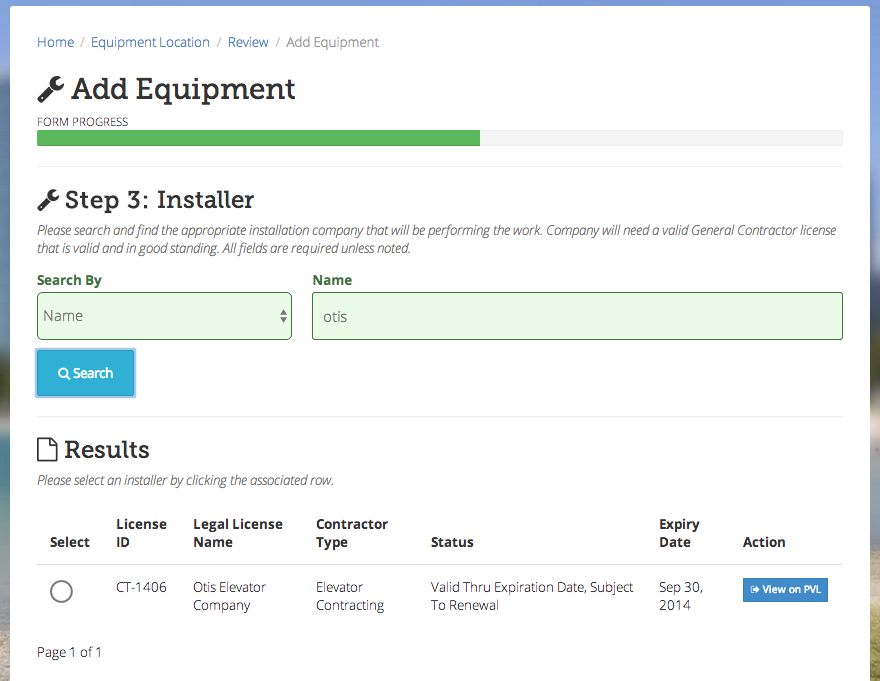This screenshot has height=681, width=880.
Task: Click the Action column header
Action: coord(764,542)
